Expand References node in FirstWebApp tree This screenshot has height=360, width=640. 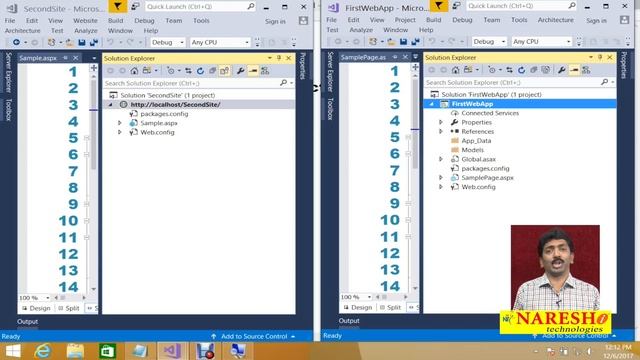pyautogui.click(x=441, y=131)
